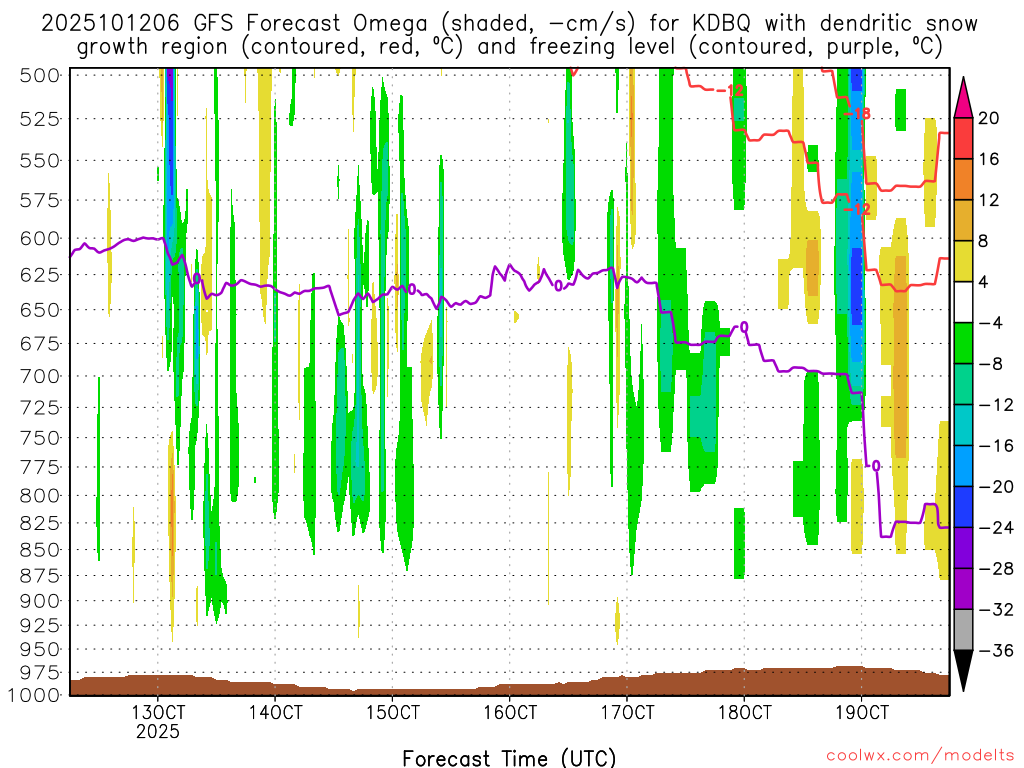The height and width of the screenshot is (768, 1024).
Task: Click the 550 pressure level label
Action: 40,161
